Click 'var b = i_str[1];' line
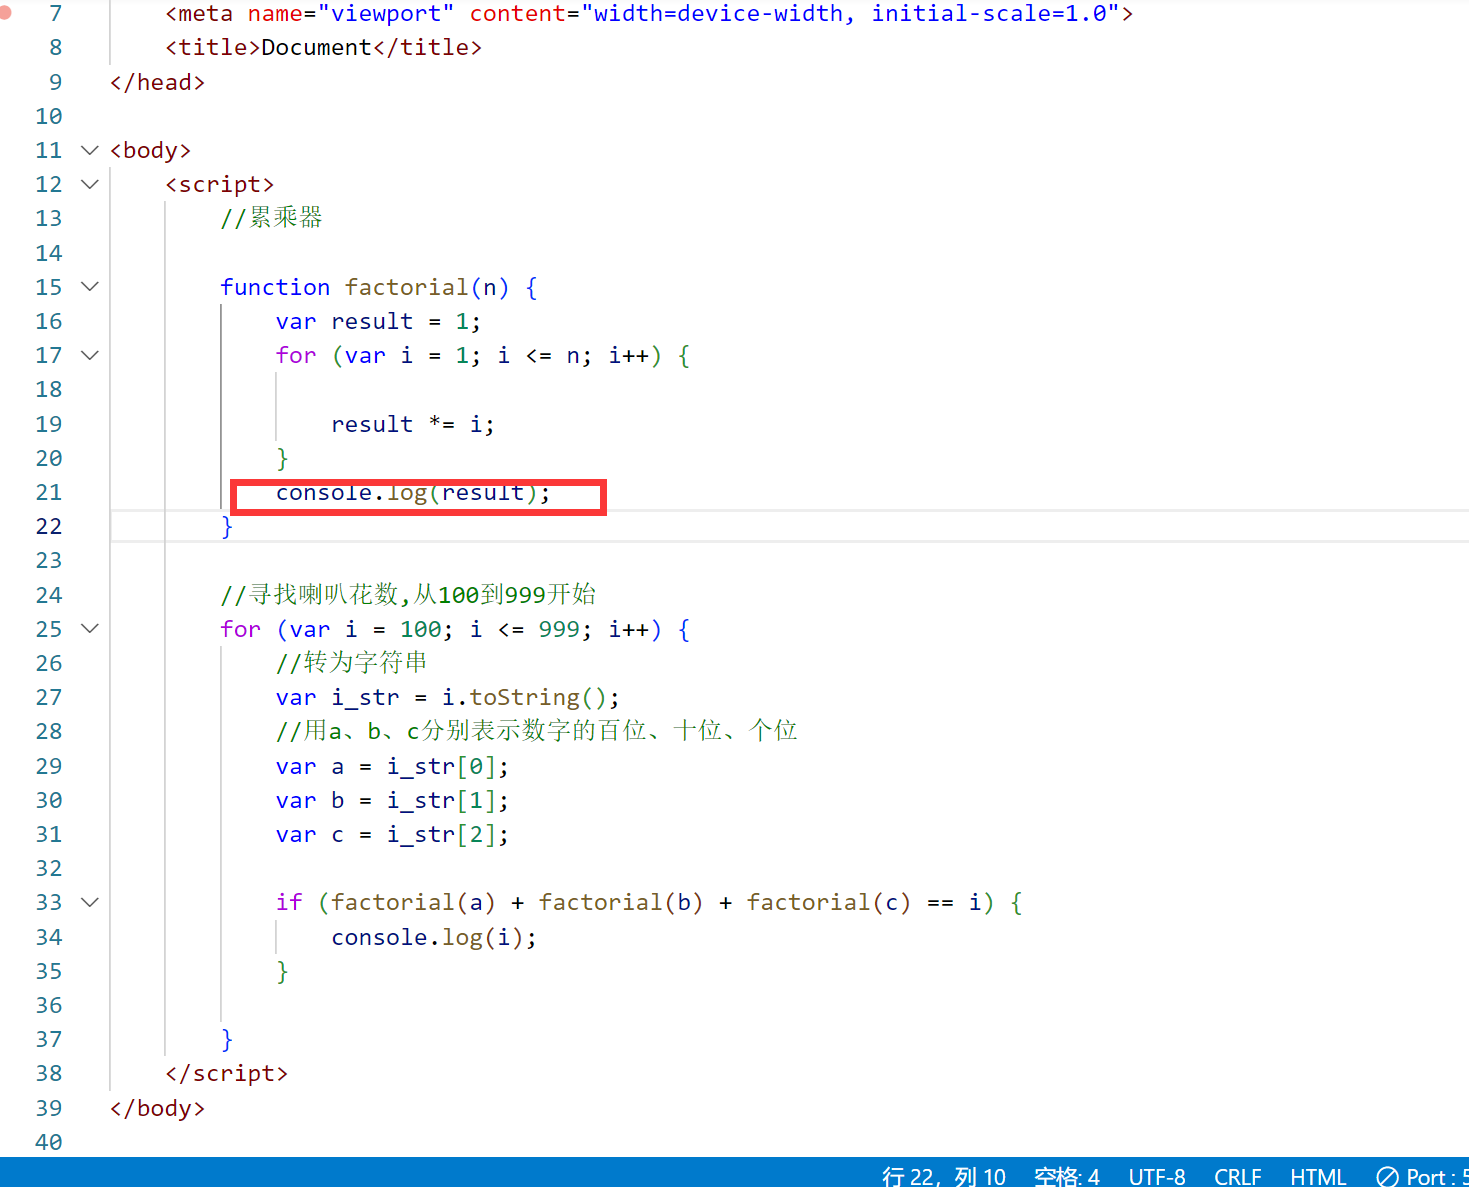 point(392,800)
